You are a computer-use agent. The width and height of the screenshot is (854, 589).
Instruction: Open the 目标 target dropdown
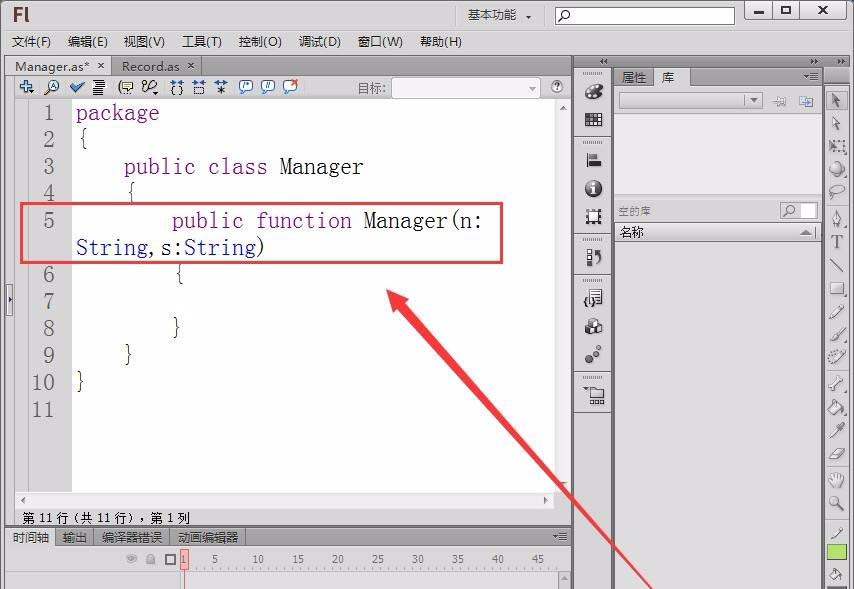coord(466,88)
